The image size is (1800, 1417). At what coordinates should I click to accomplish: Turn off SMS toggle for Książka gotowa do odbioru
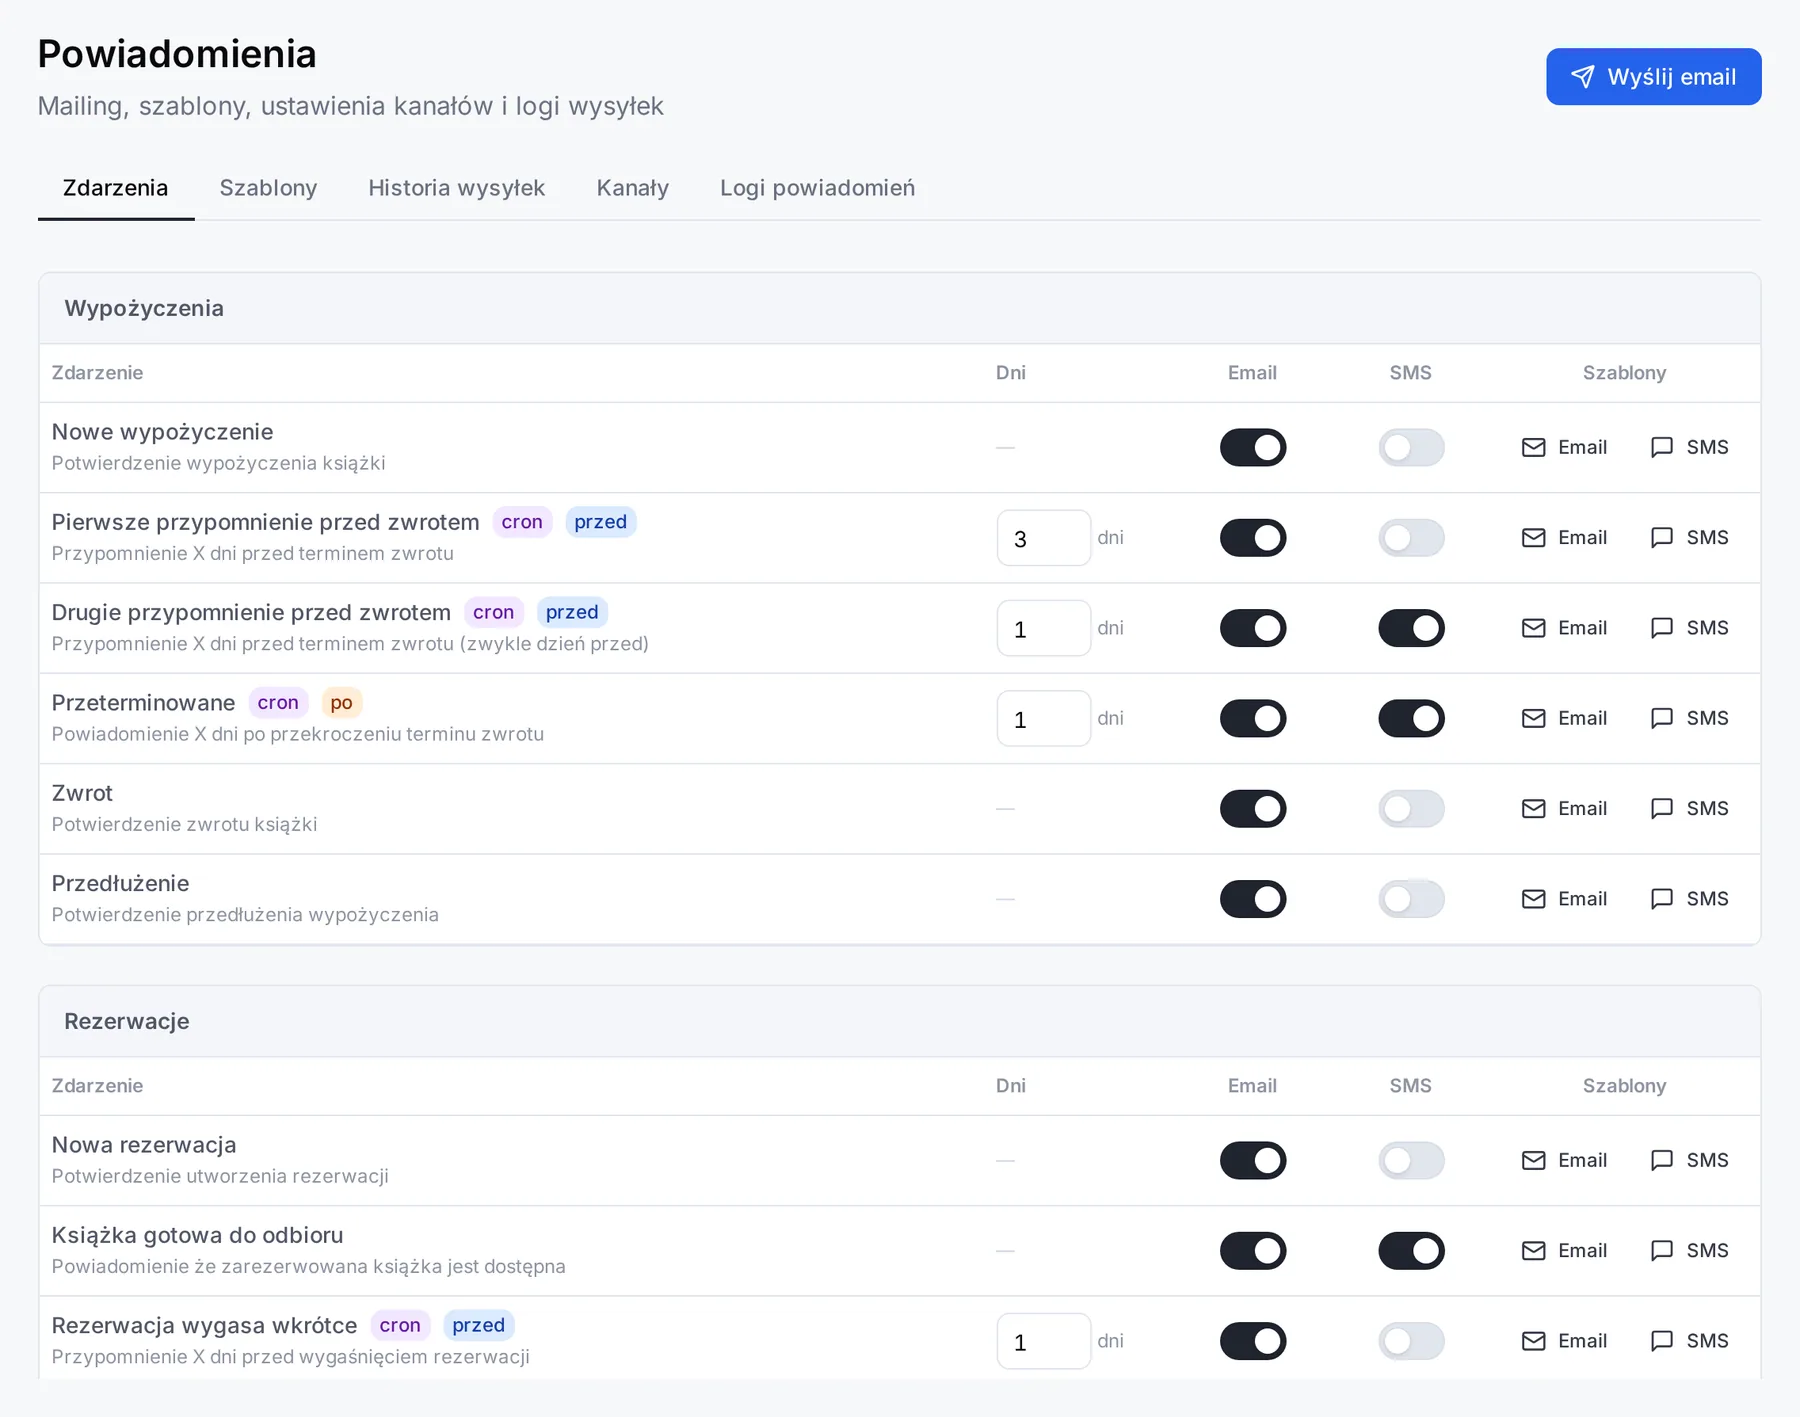(x=1411, y=1250)
